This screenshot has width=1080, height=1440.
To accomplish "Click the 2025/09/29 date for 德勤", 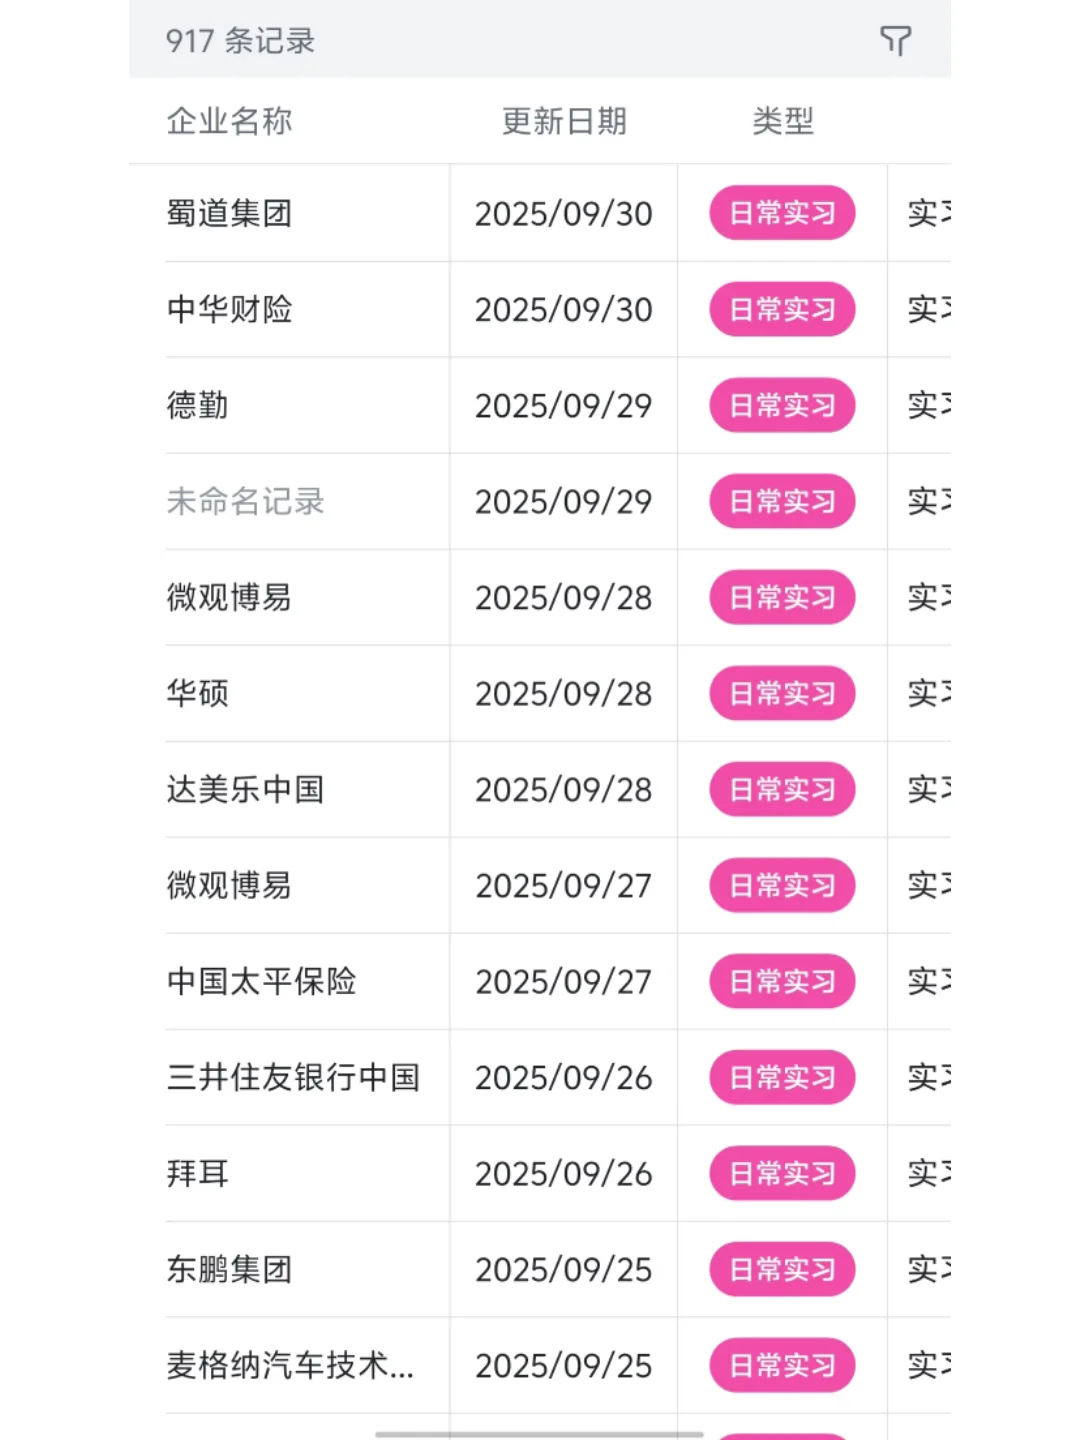I will tap(563, 405).
